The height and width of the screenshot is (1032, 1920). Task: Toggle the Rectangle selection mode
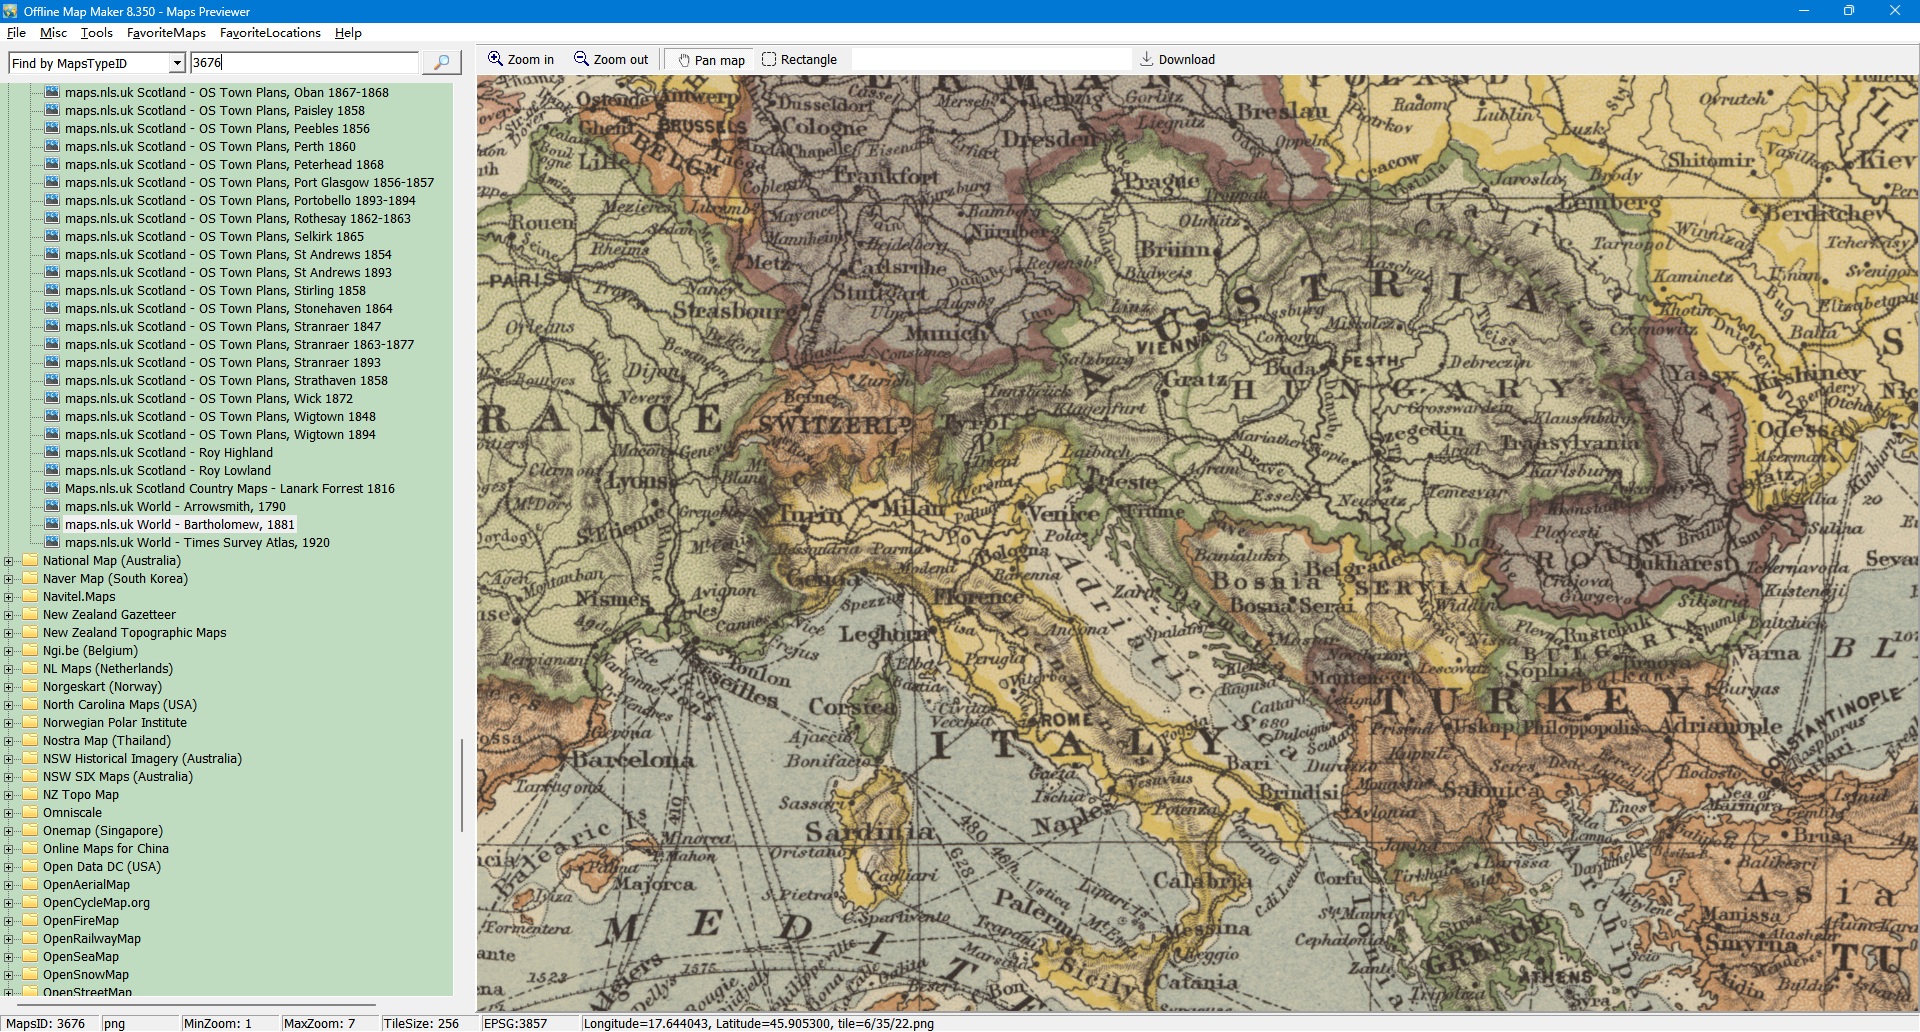click(799, 60)
